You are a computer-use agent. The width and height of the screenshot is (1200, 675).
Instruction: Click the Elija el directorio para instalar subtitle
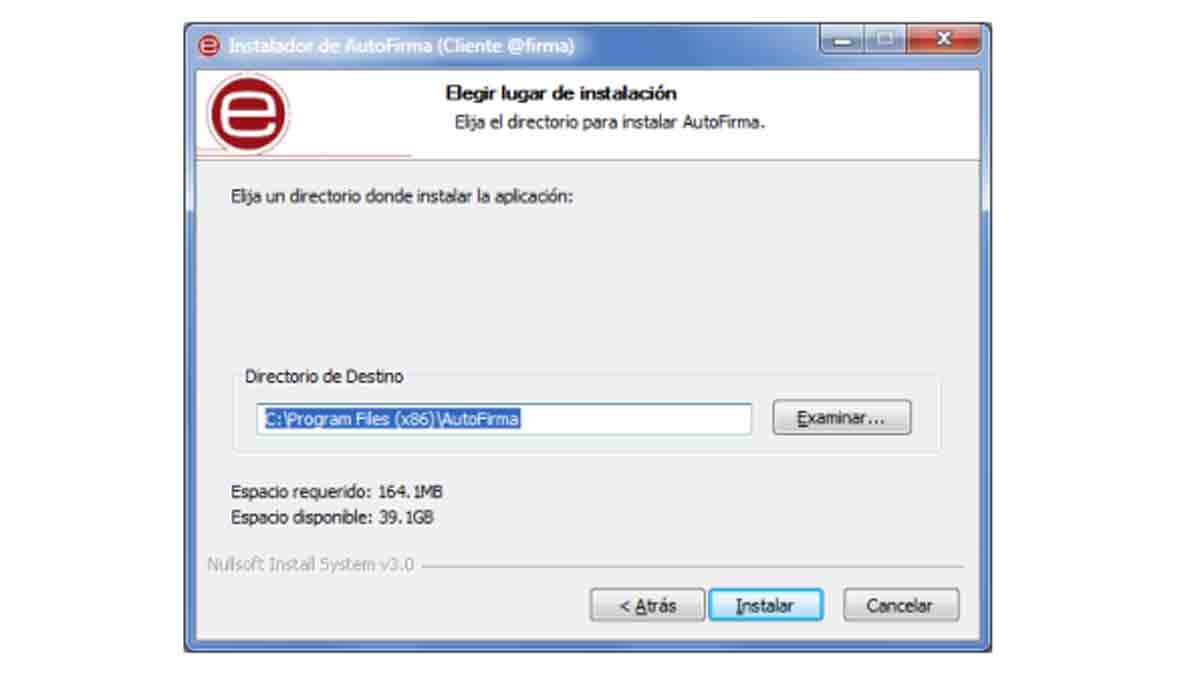(x=609, y=124)
